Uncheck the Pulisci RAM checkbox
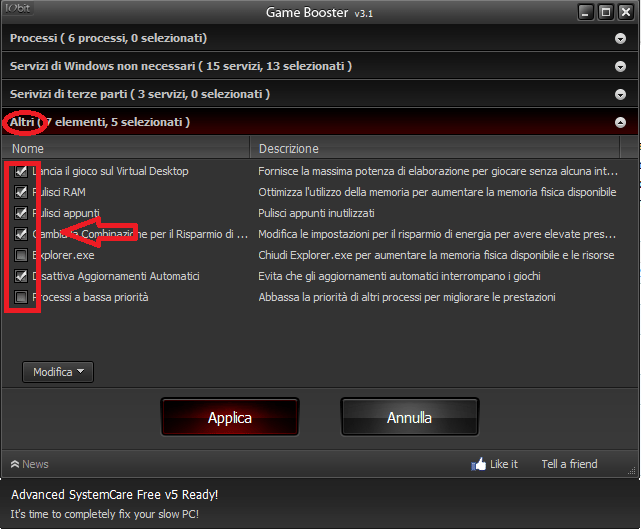 coord(21,192)
